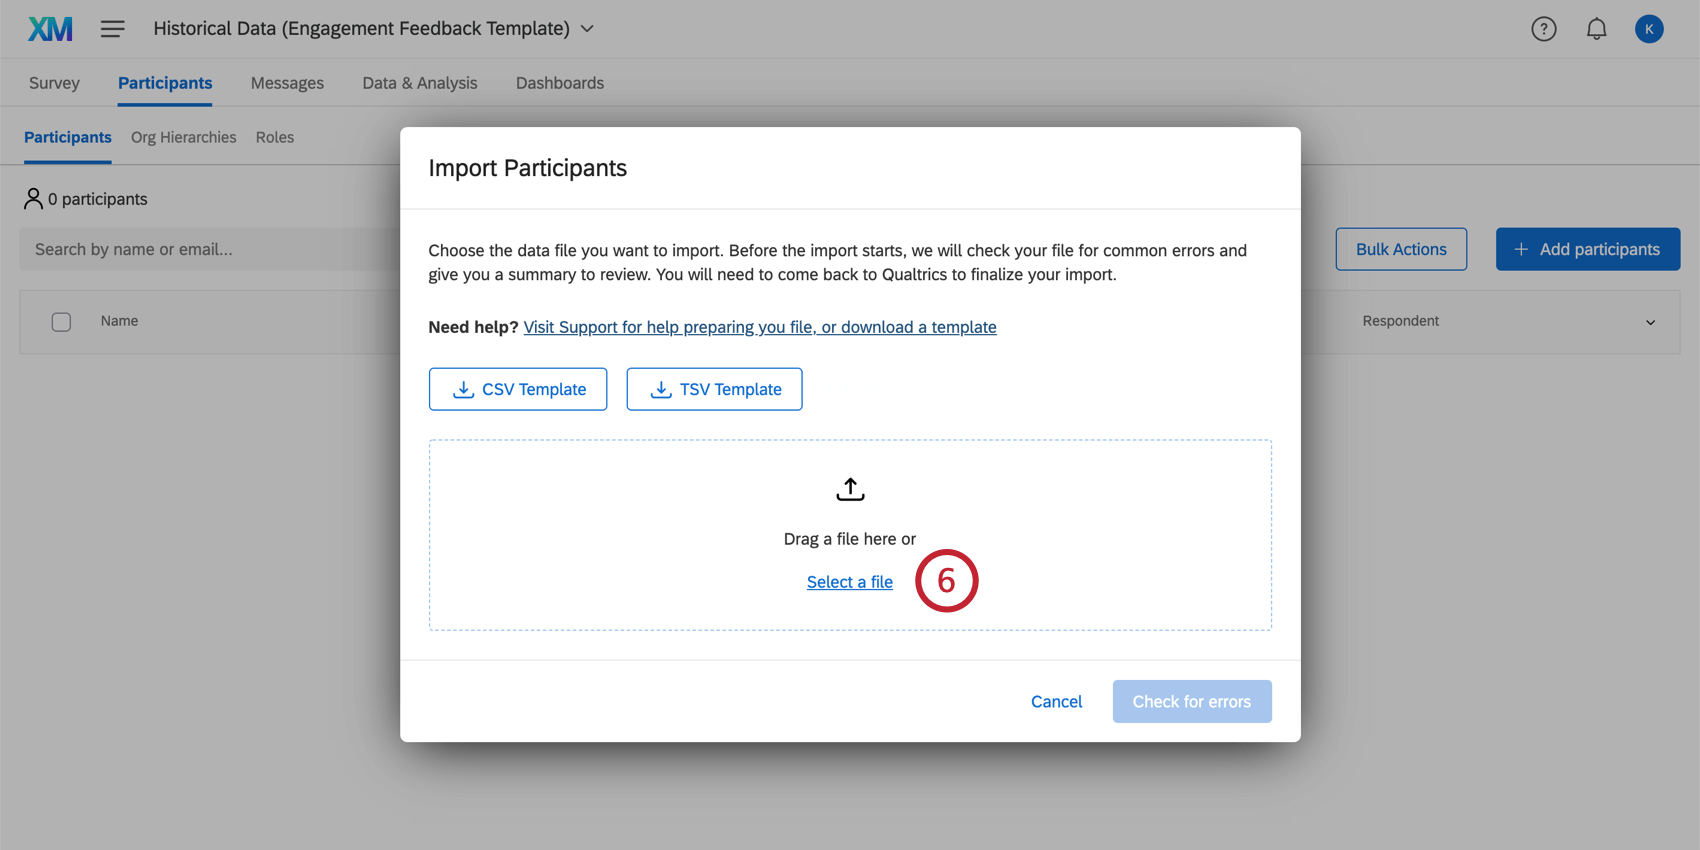Image resolution: width=1700 pixels, height=850 pixels.
Task: Switch to the Data & Analysis tab
Action: (x=420, y=83)
